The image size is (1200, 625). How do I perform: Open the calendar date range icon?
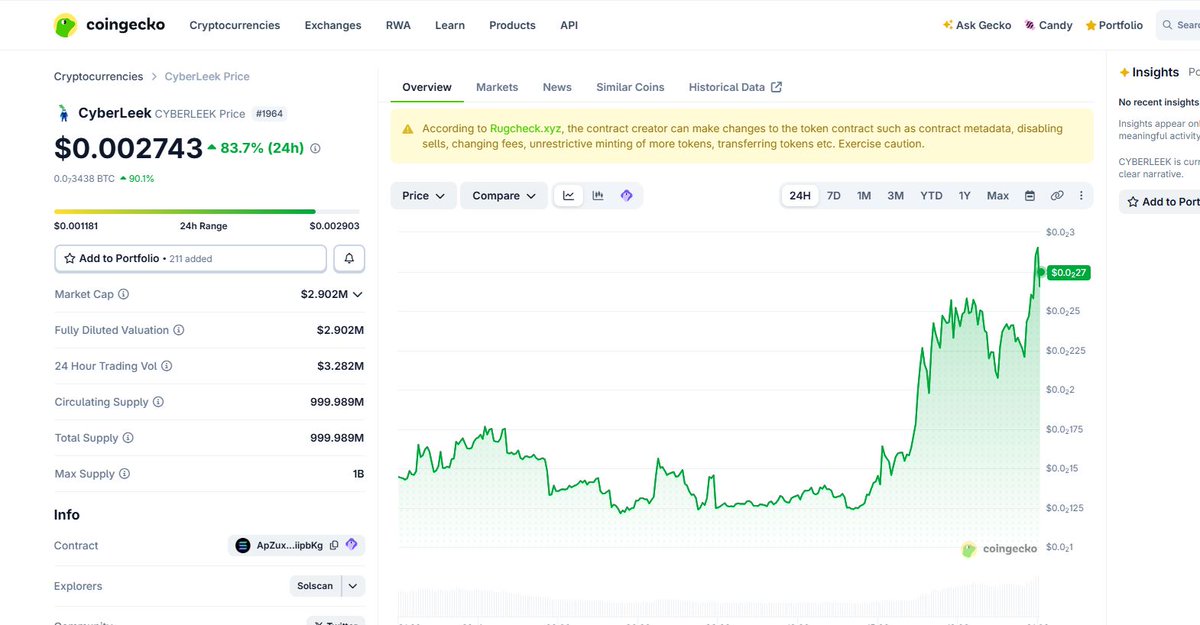point(1030,196)
